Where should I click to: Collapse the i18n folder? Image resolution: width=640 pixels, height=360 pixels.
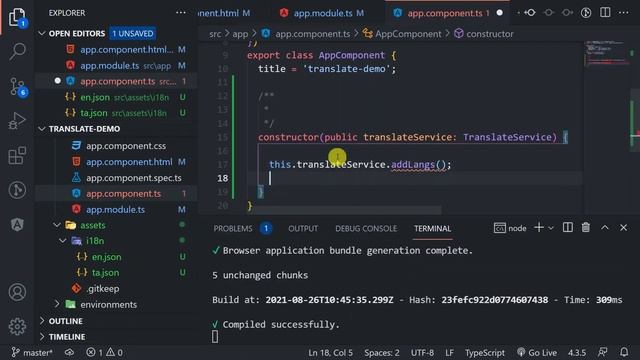62,241
